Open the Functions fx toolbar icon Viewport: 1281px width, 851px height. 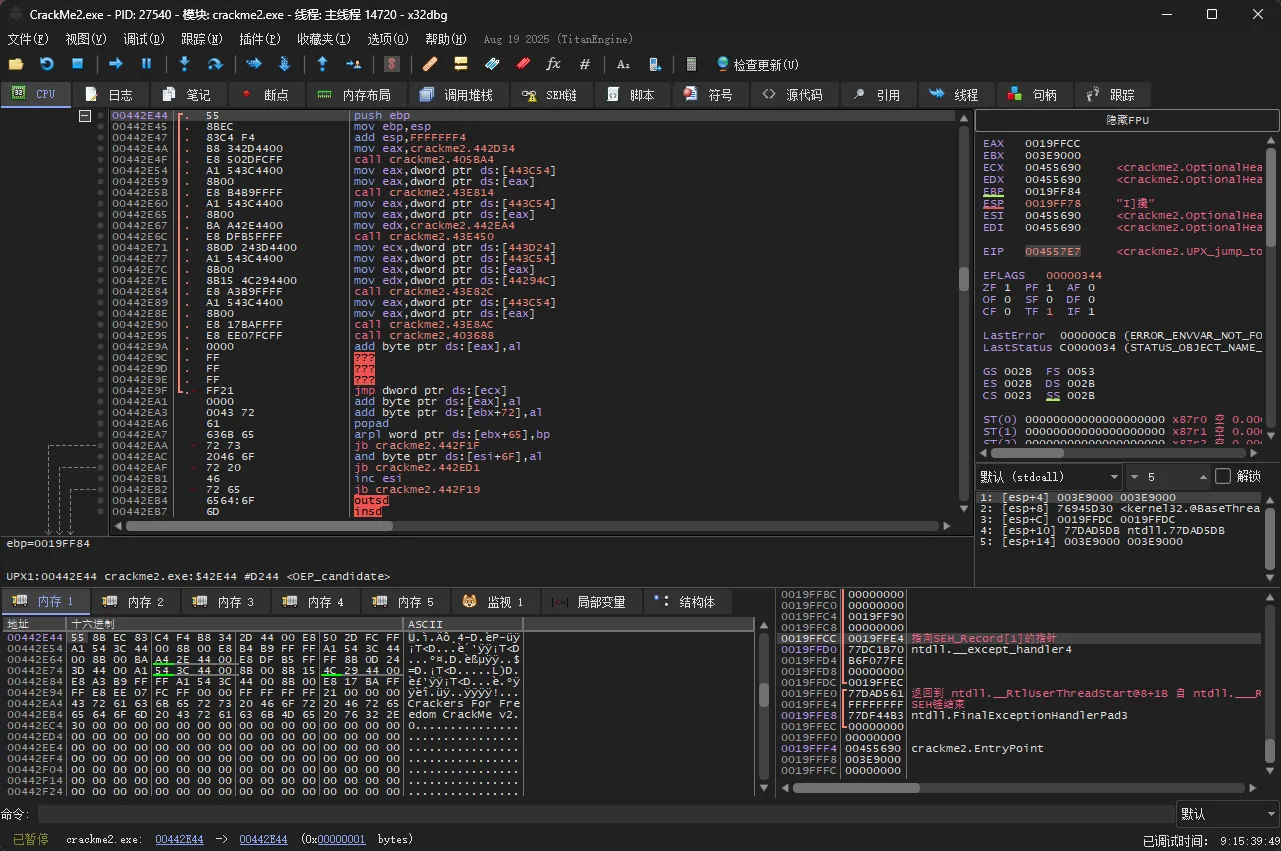(553, 64)
